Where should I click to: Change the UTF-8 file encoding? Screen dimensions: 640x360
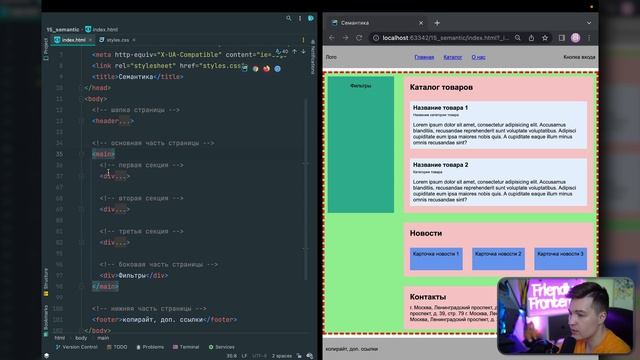[259, 356]
